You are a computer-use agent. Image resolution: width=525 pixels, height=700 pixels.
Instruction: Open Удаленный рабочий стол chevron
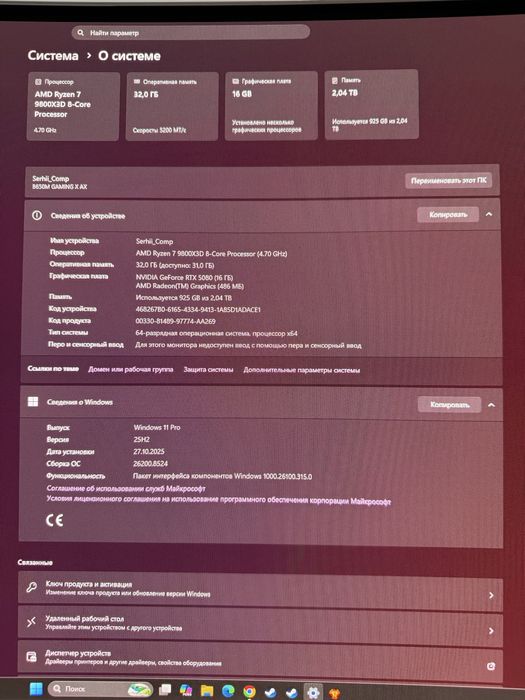point(491,631)
